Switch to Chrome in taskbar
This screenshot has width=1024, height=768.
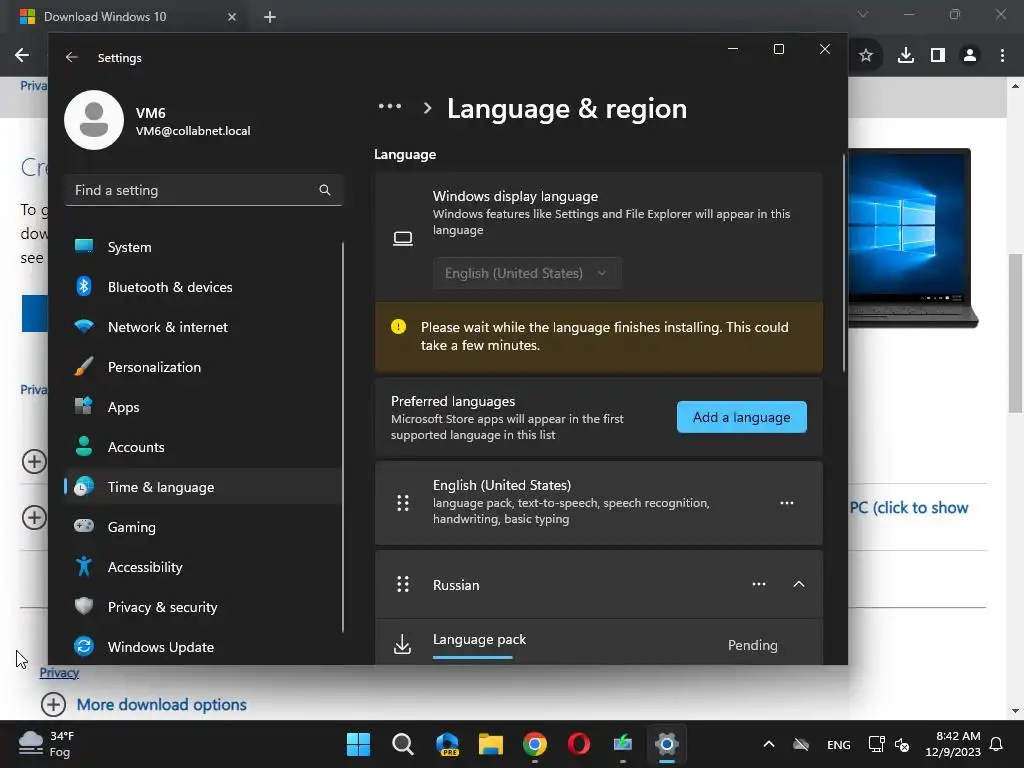[535, 744]
